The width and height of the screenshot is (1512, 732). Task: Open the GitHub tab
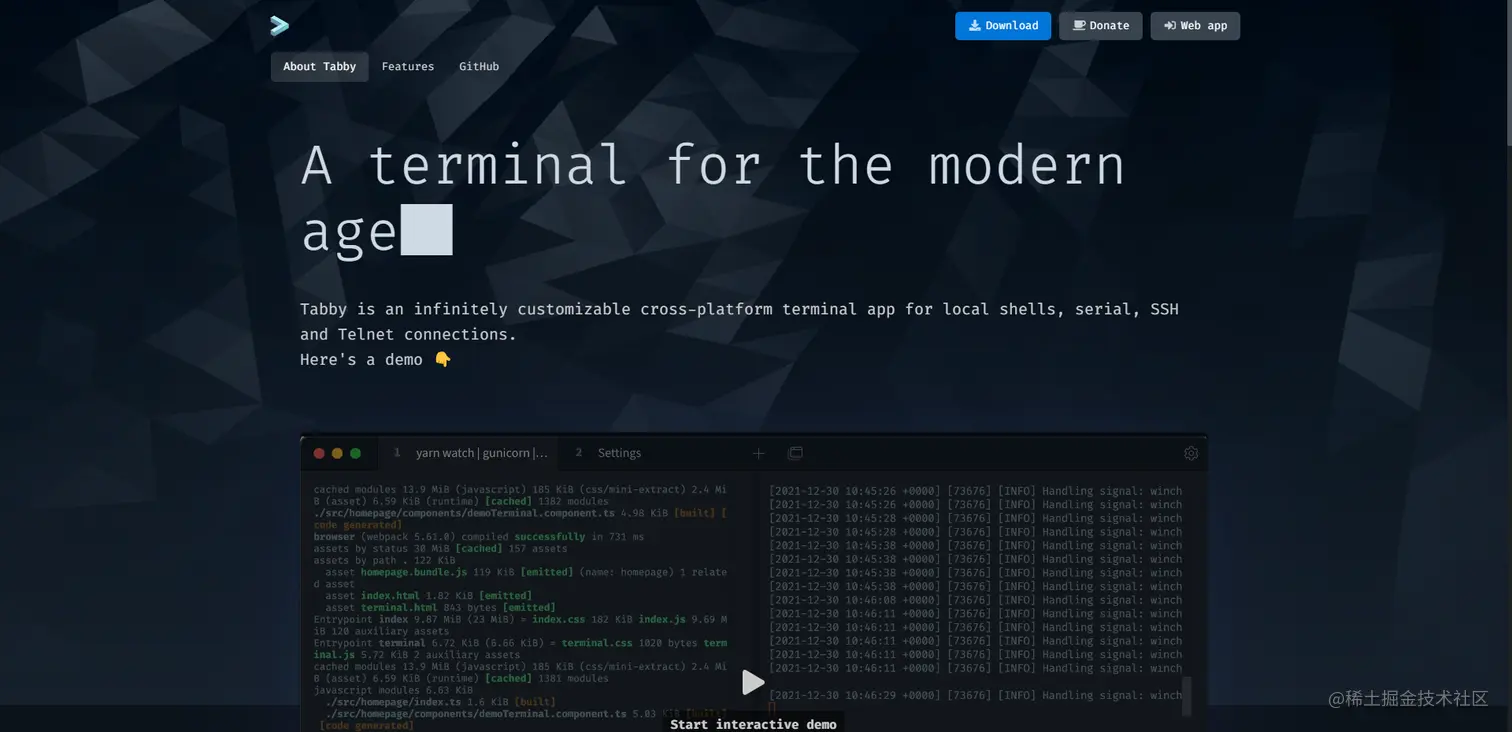479,67
